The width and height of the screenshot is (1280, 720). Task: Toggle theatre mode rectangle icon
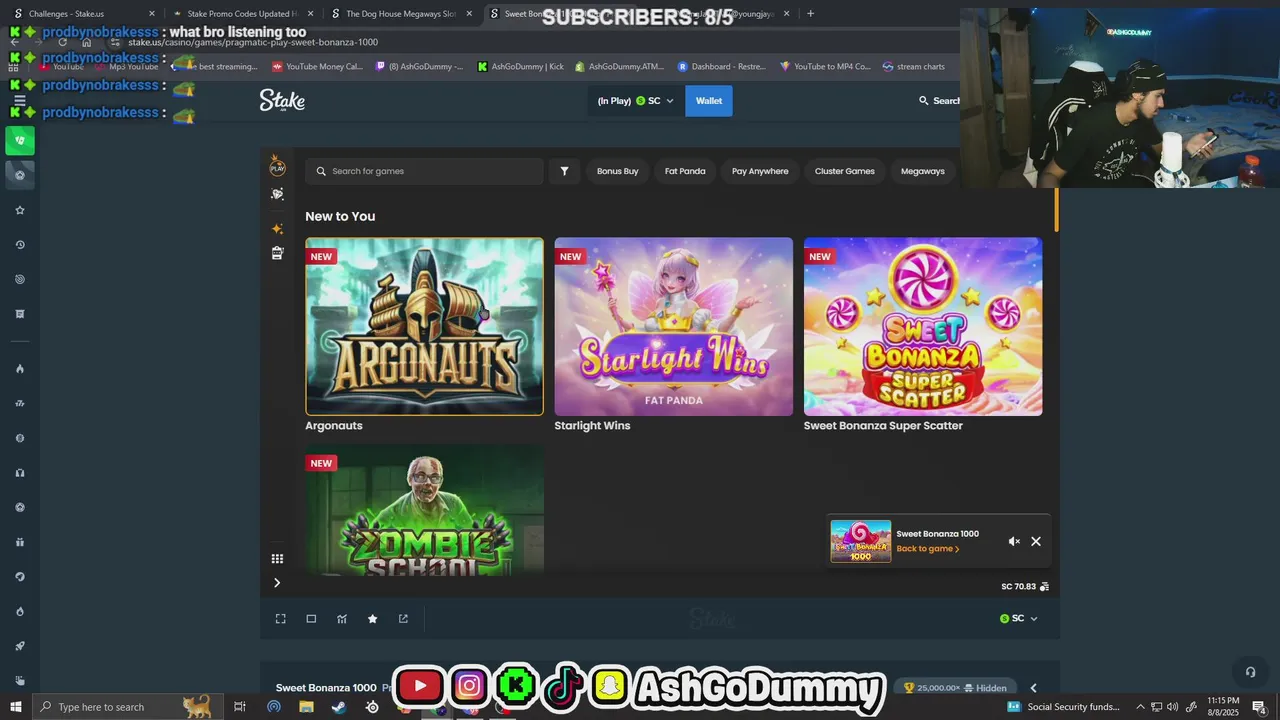(311, 619)
